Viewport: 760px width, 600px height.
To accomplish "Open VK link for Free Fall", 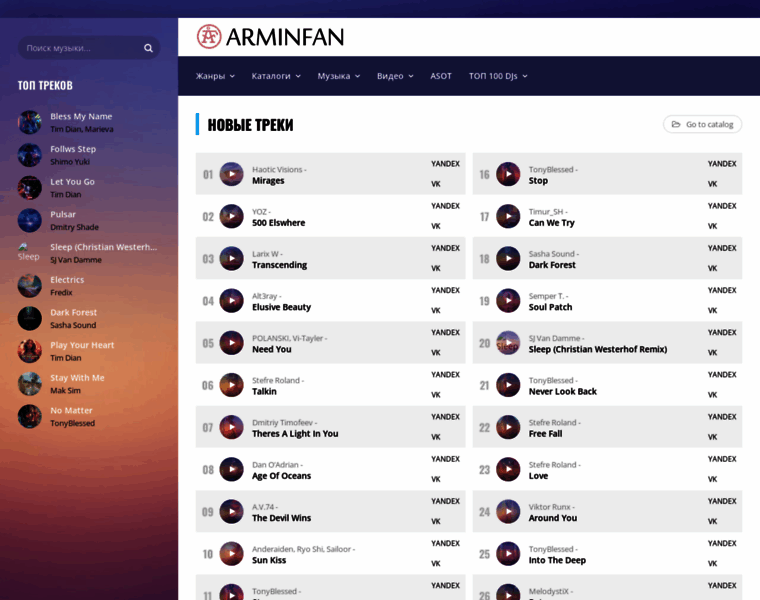I will 712,437.
